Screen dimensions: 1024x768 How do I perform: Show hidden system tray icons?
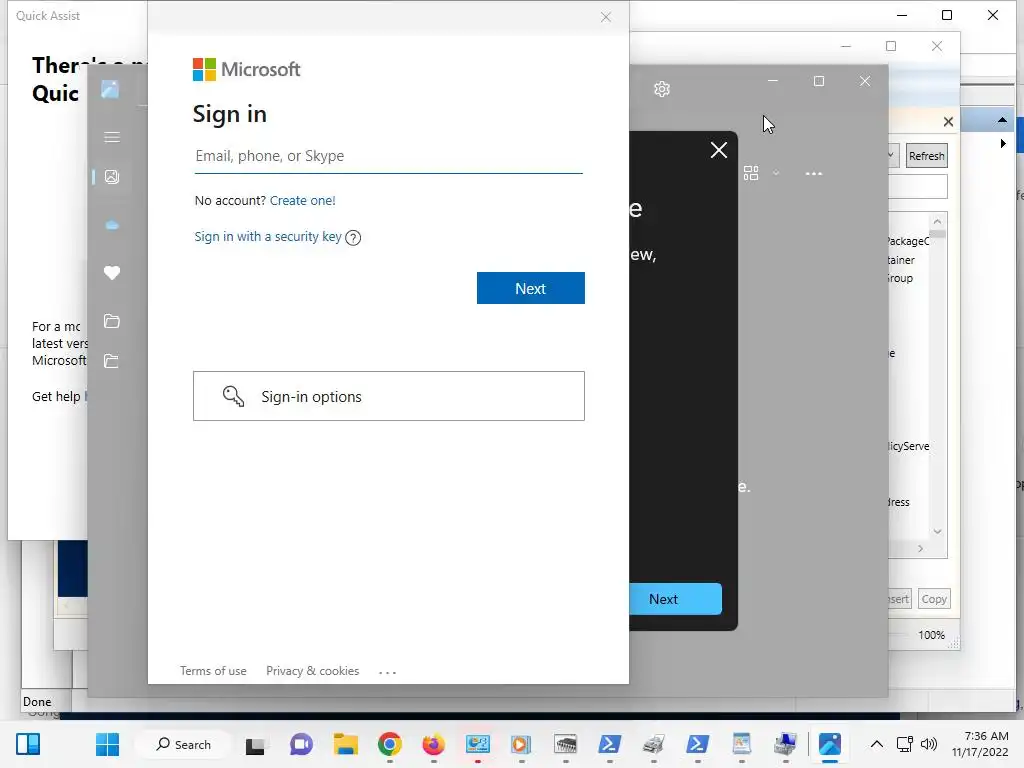tap(877, 744)
